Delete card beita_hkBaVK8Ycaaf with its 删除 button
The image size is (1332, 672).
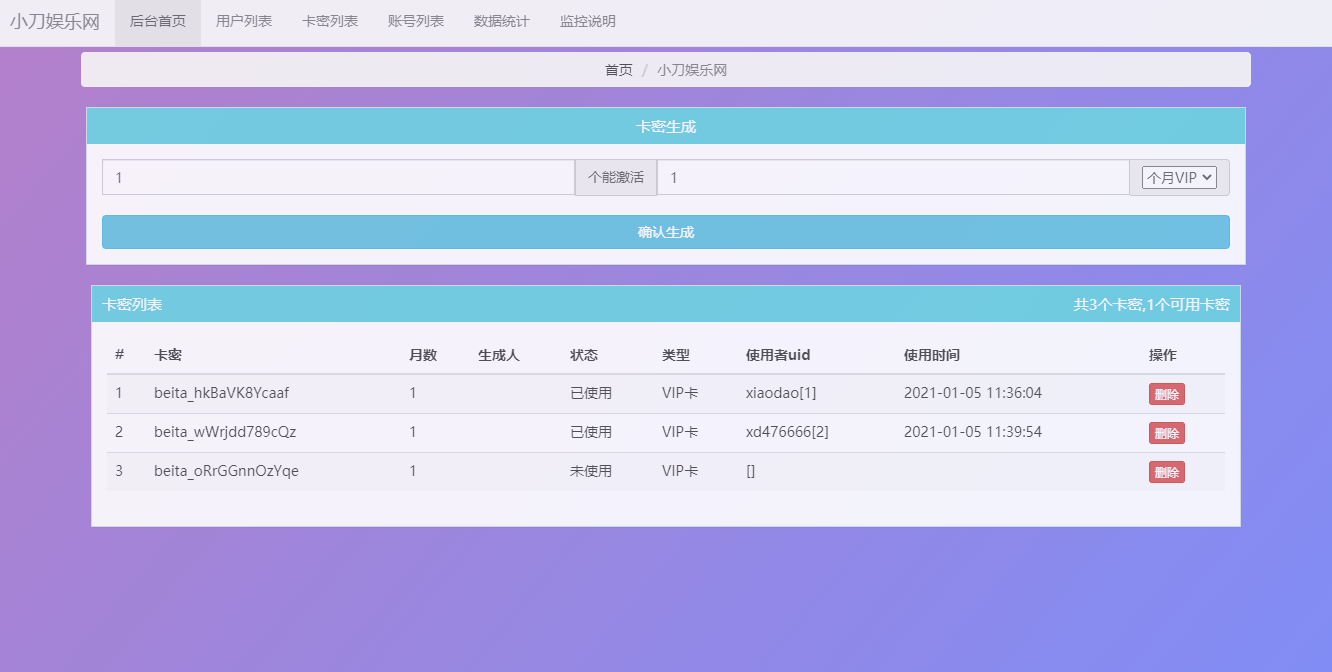[1166, 394]
